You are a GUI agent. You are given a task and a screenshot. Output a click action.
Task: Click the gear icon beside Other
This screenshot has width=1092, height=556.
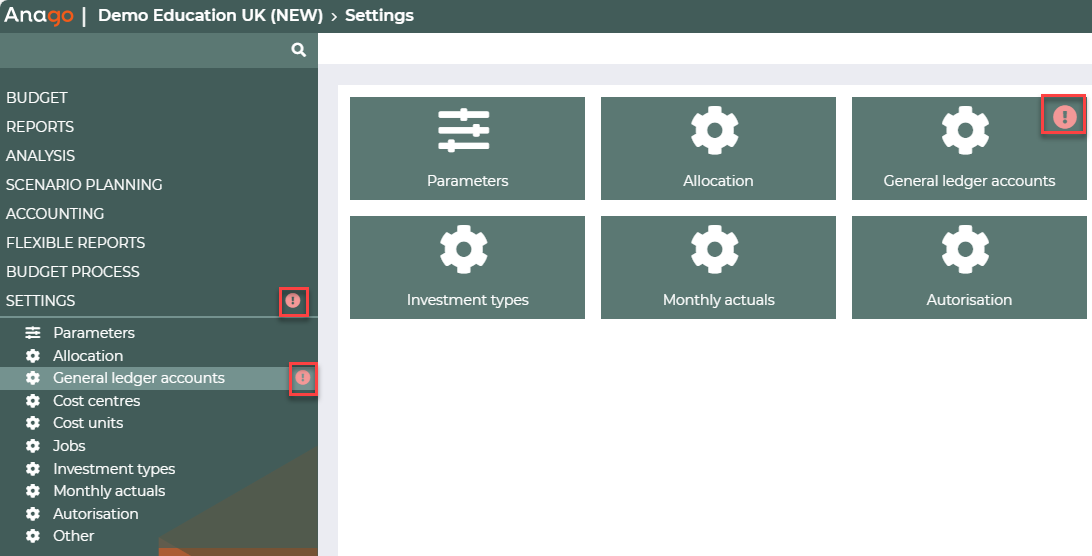[x=33, y=536]
